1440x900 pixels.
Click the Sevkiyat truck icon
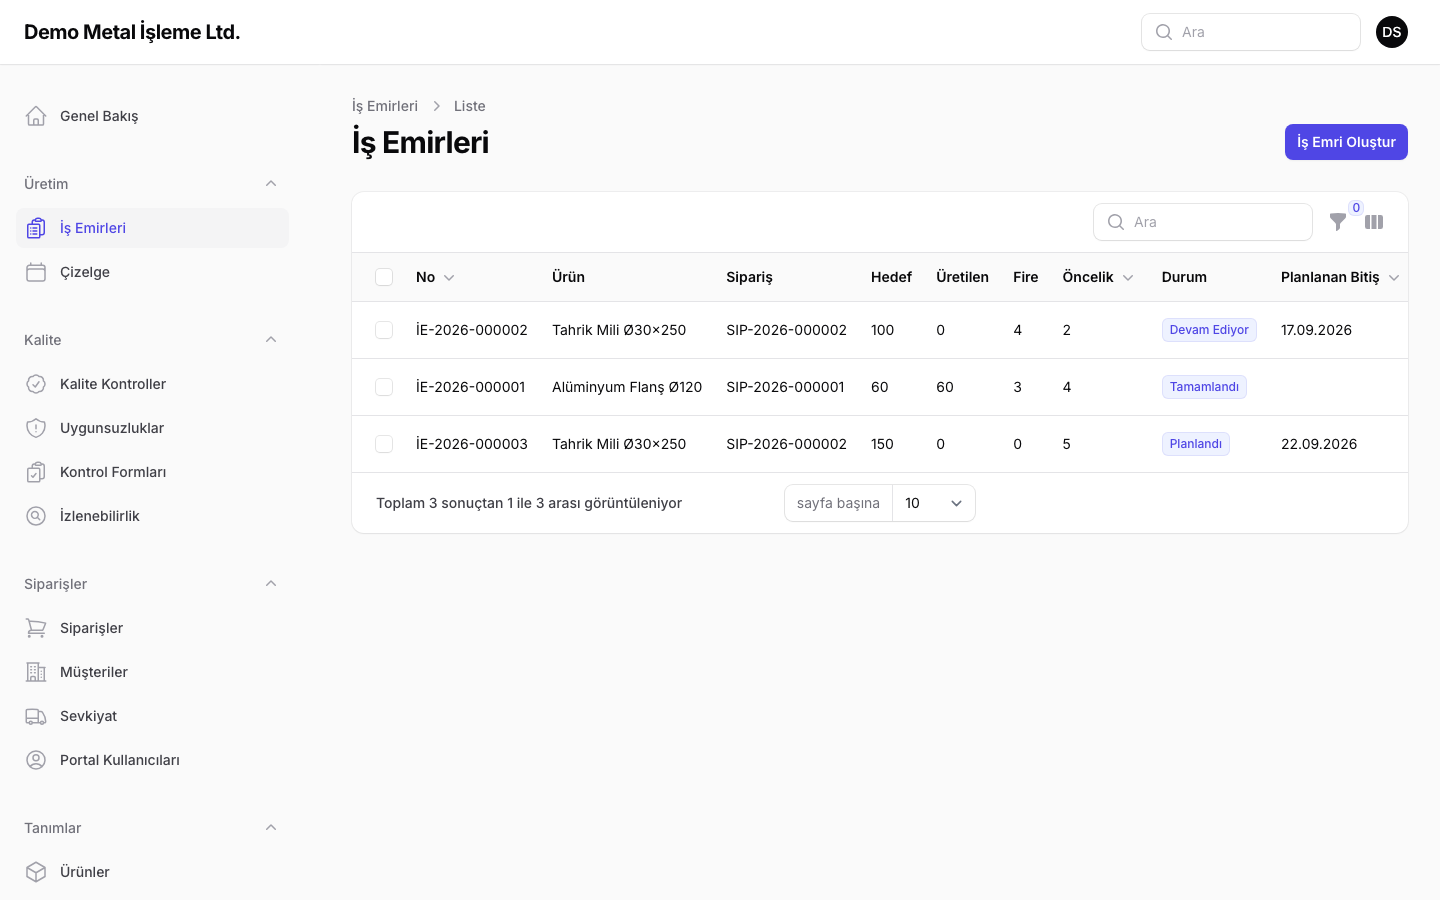tap(36, 716)
